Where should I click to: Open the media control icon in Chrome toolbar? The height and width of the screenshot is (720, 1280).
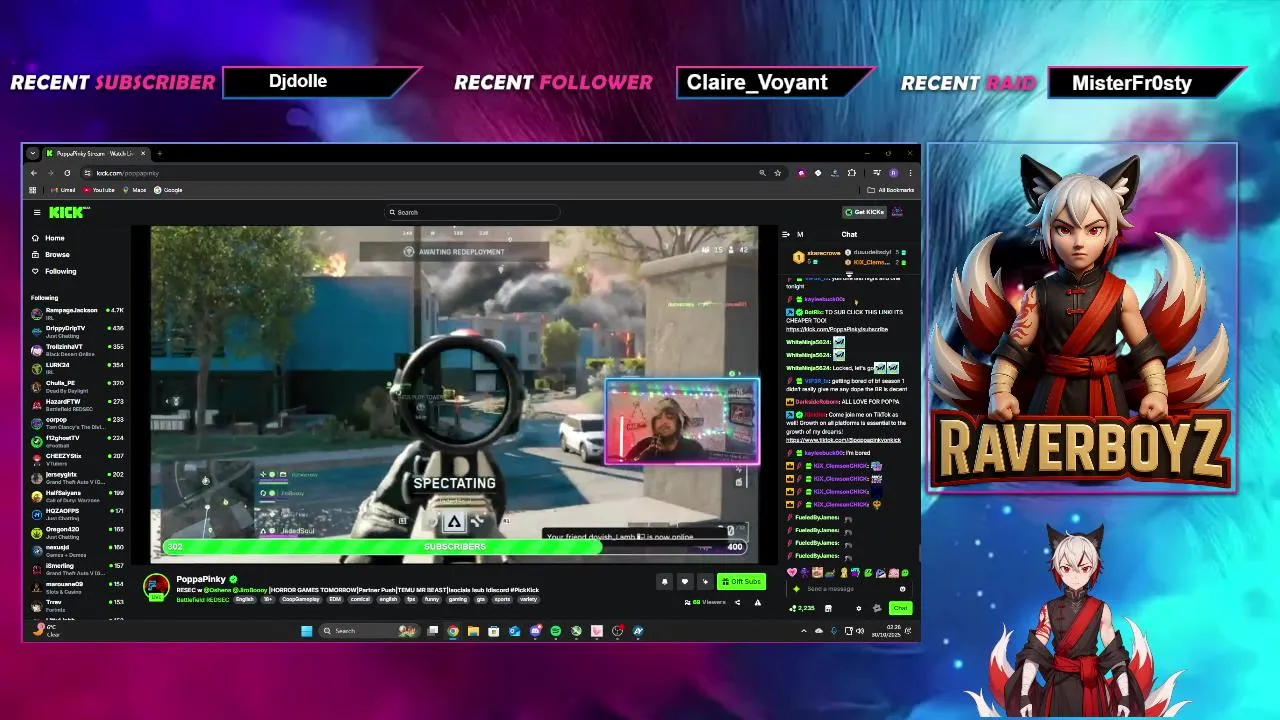[x=877, y=173]
